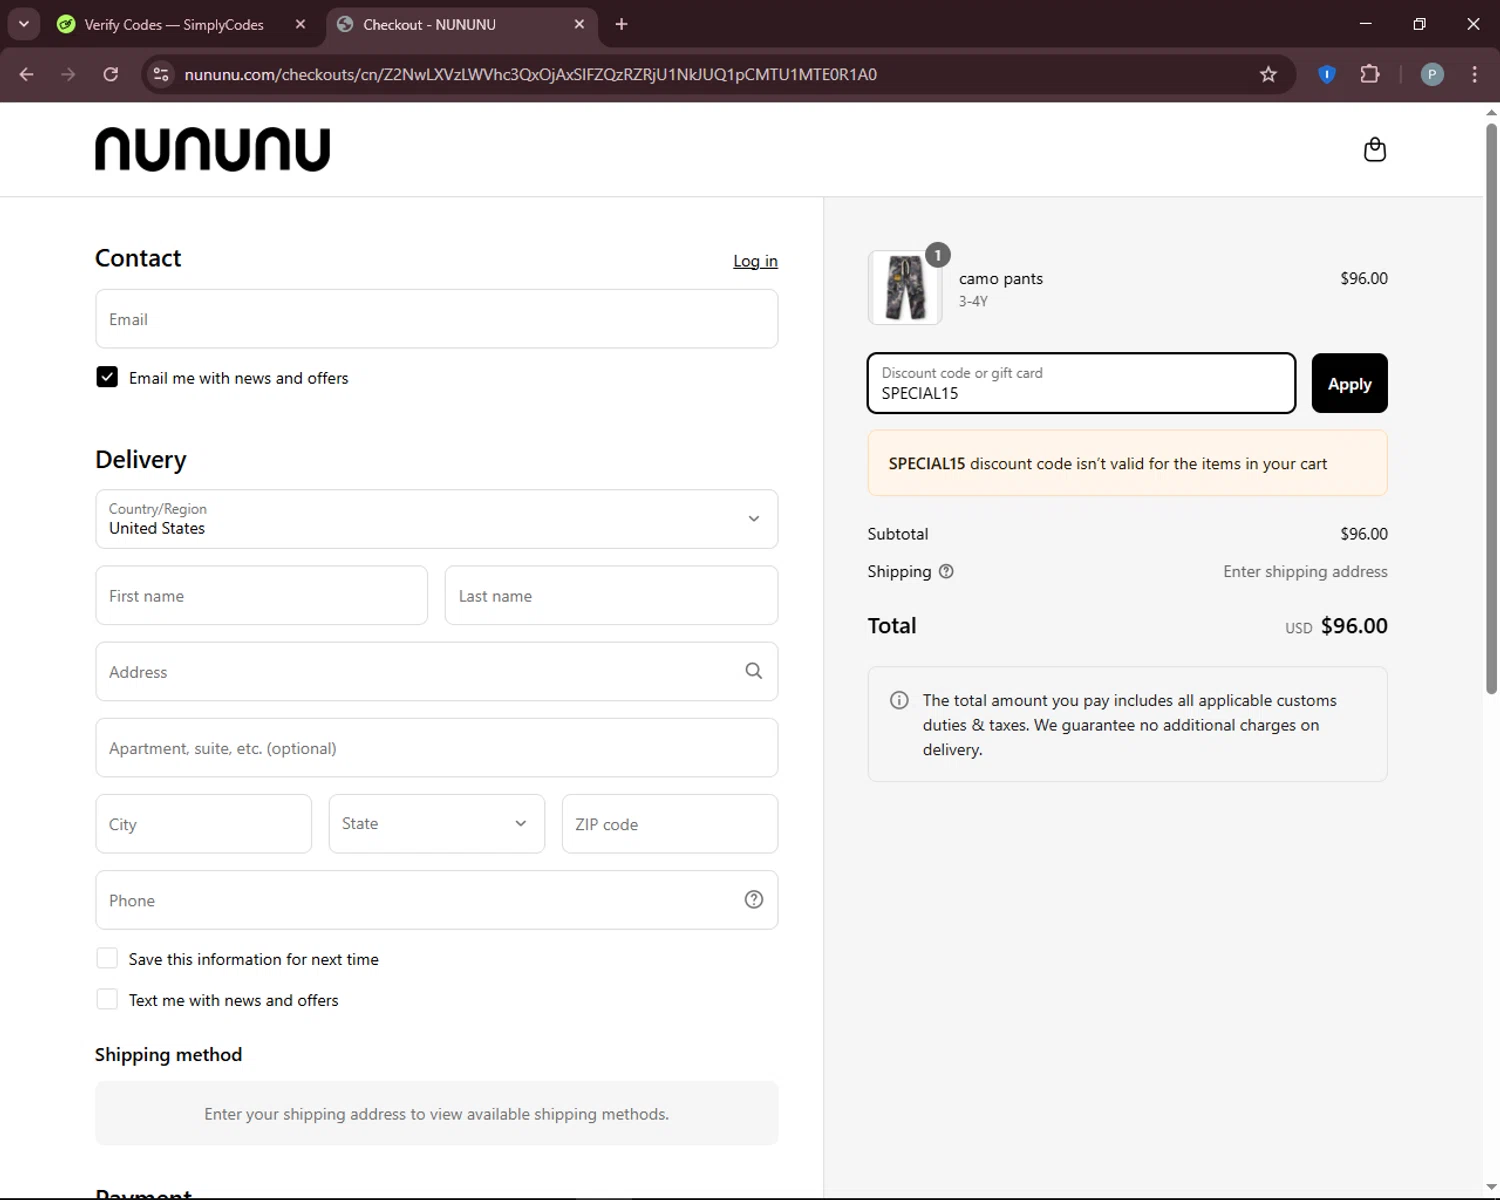The image size is (1500, 1200).
Task: Click the camo pants item name
Action: [x=1001, y=279]
